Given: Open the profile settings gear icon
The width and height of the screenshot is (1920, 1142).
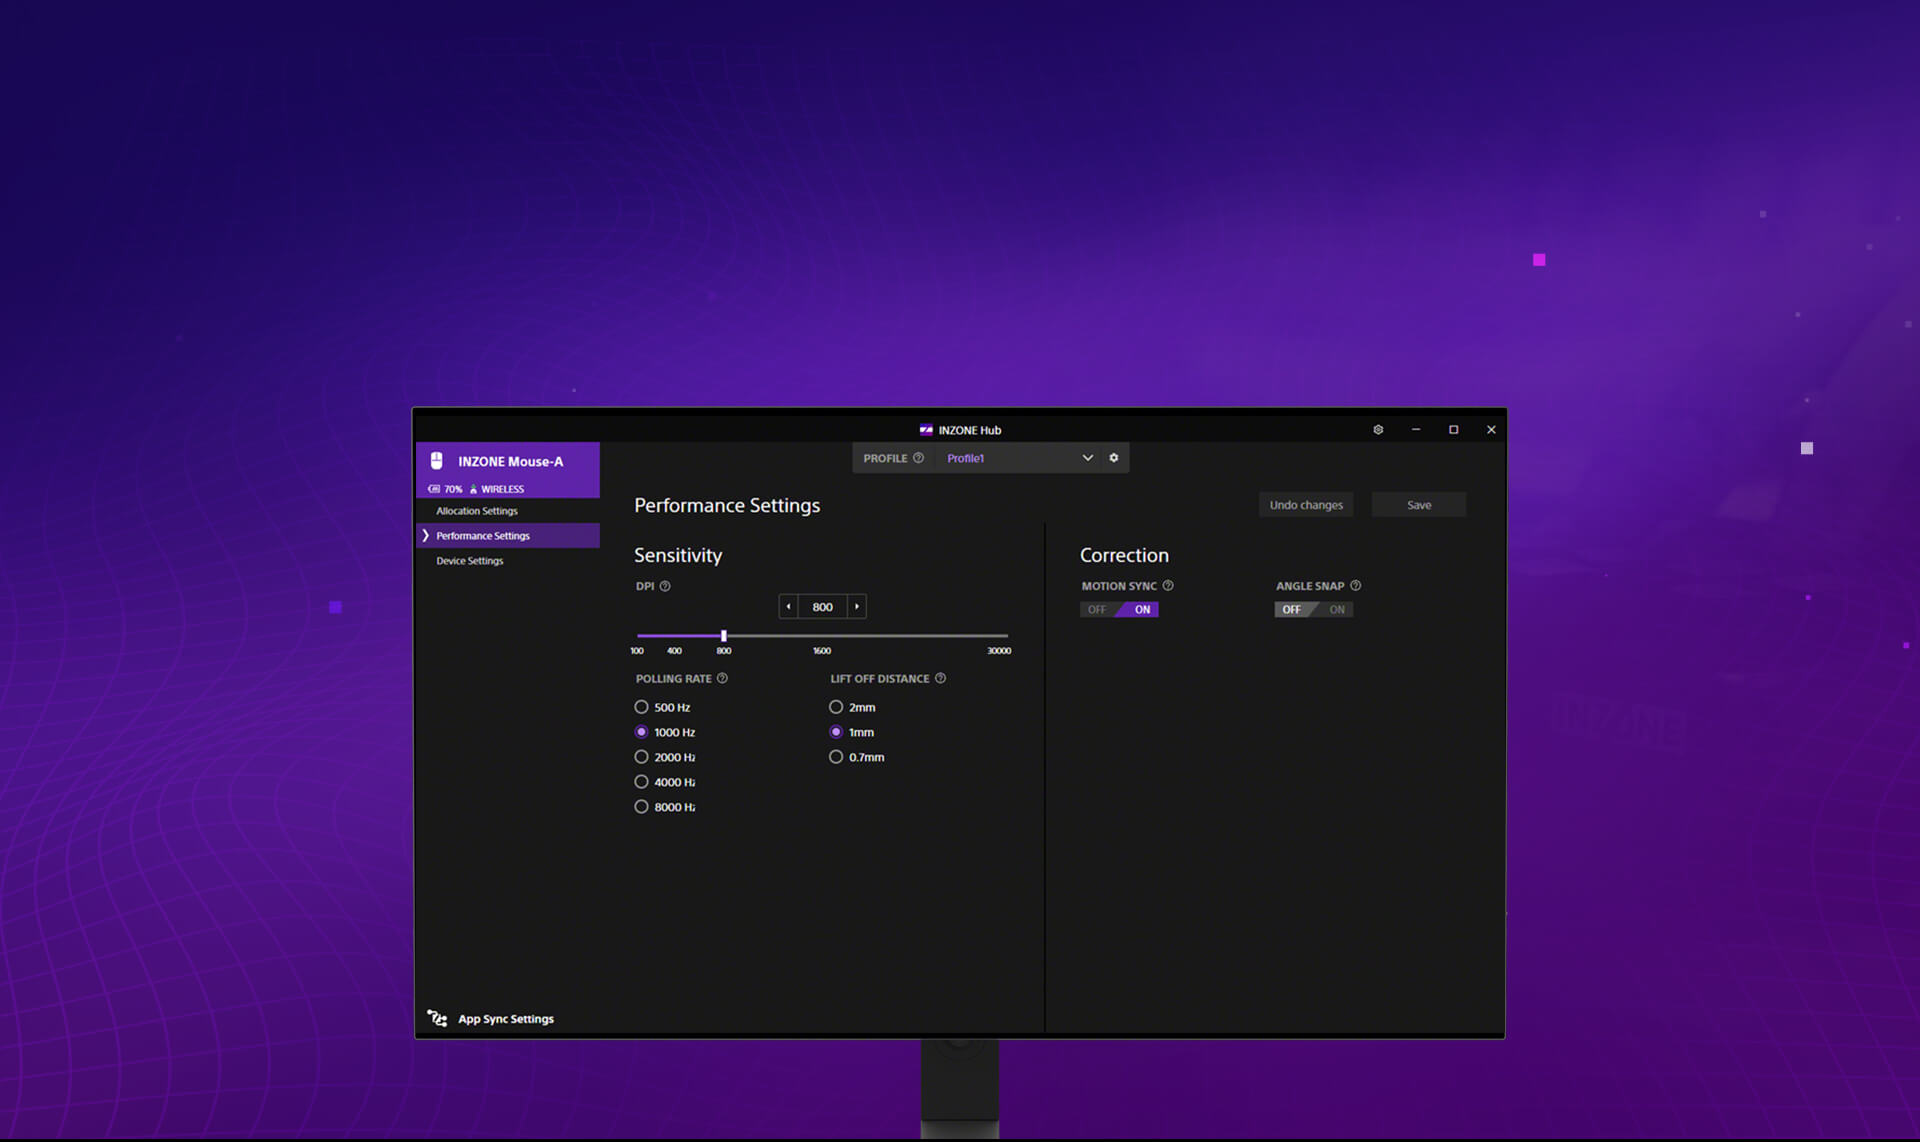Looking at the screenshot, I should (x=1113, y=458).
